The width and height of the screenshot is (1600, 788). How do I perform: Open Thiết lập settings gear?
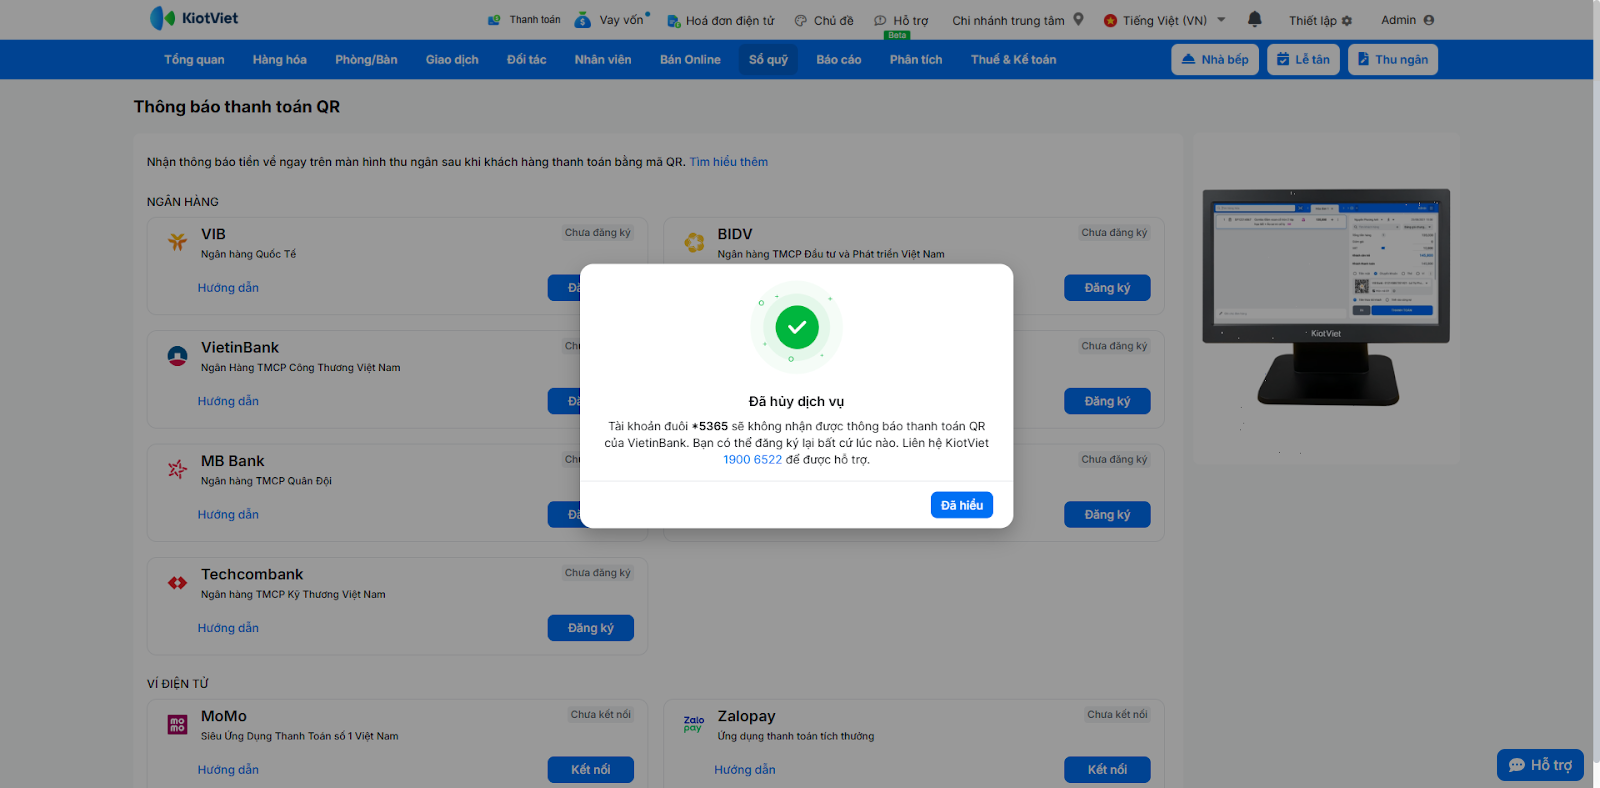pyautogui.click(x=1320, y=20)
